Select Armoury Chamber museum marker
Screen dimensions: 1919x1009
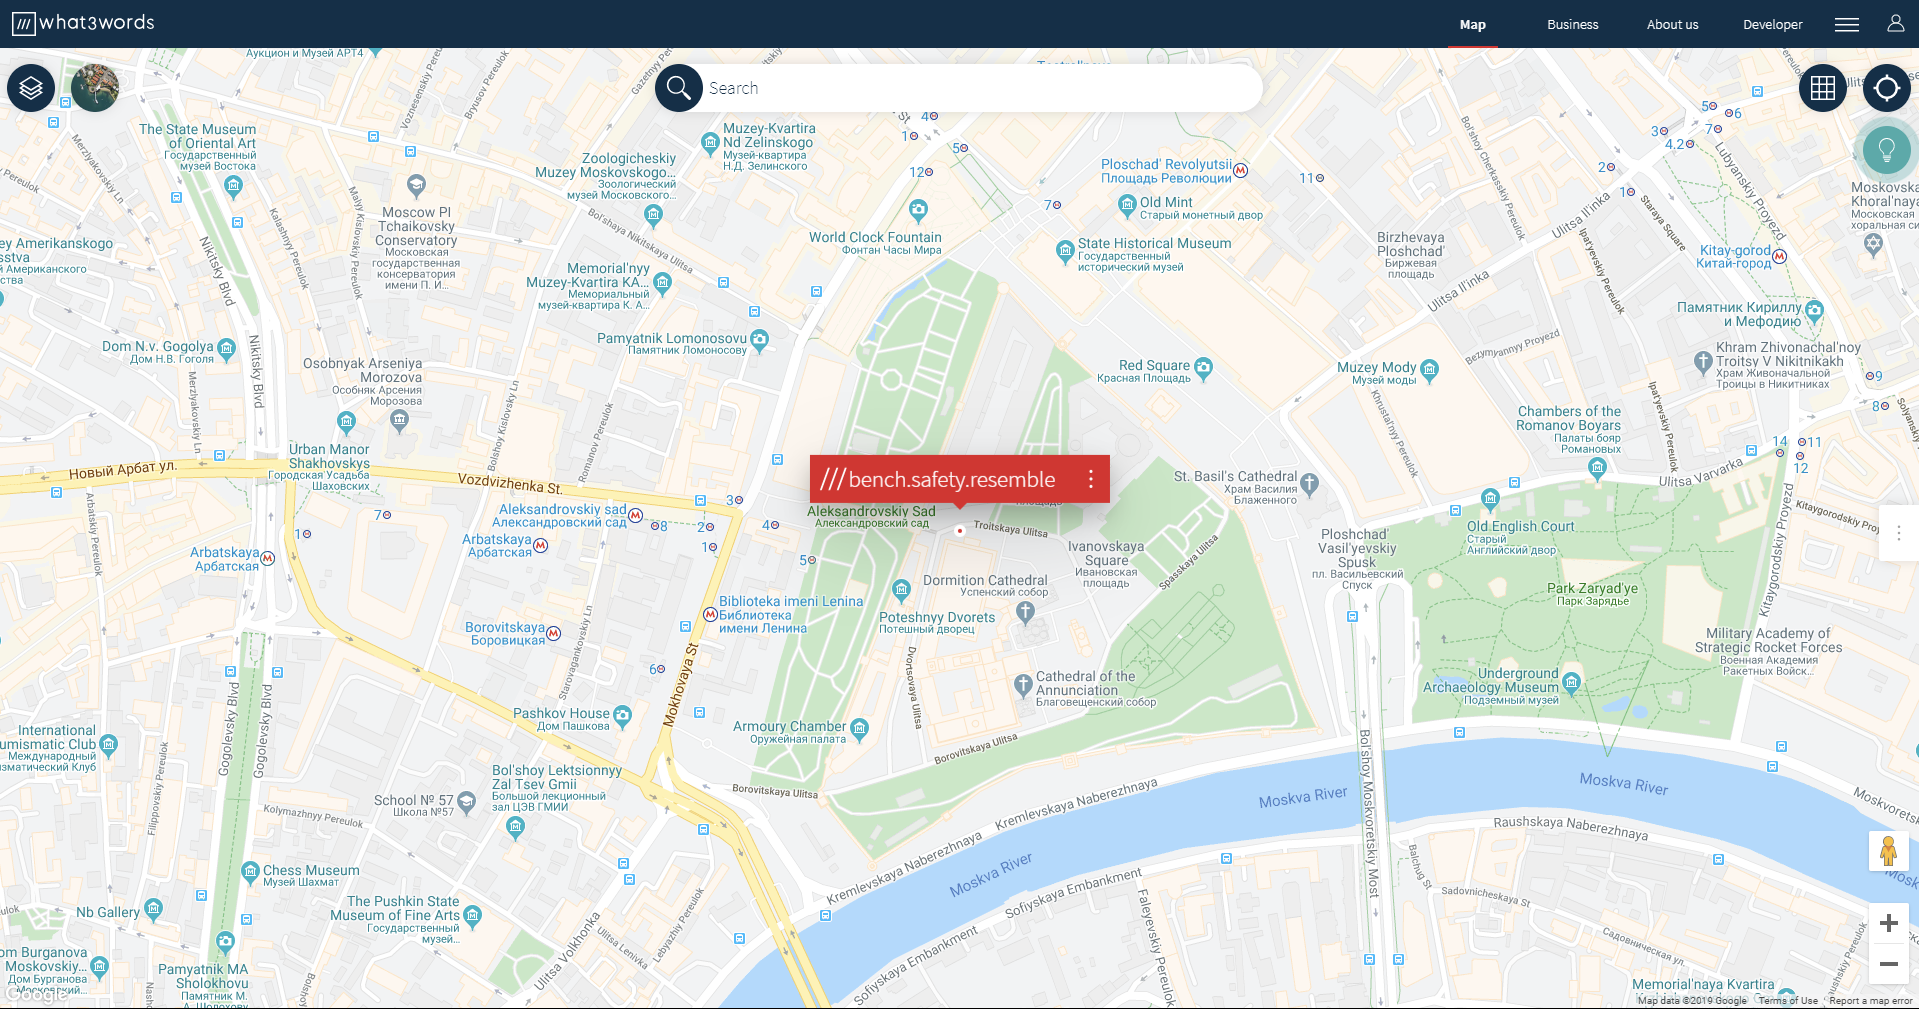click(x=859, y=728)
